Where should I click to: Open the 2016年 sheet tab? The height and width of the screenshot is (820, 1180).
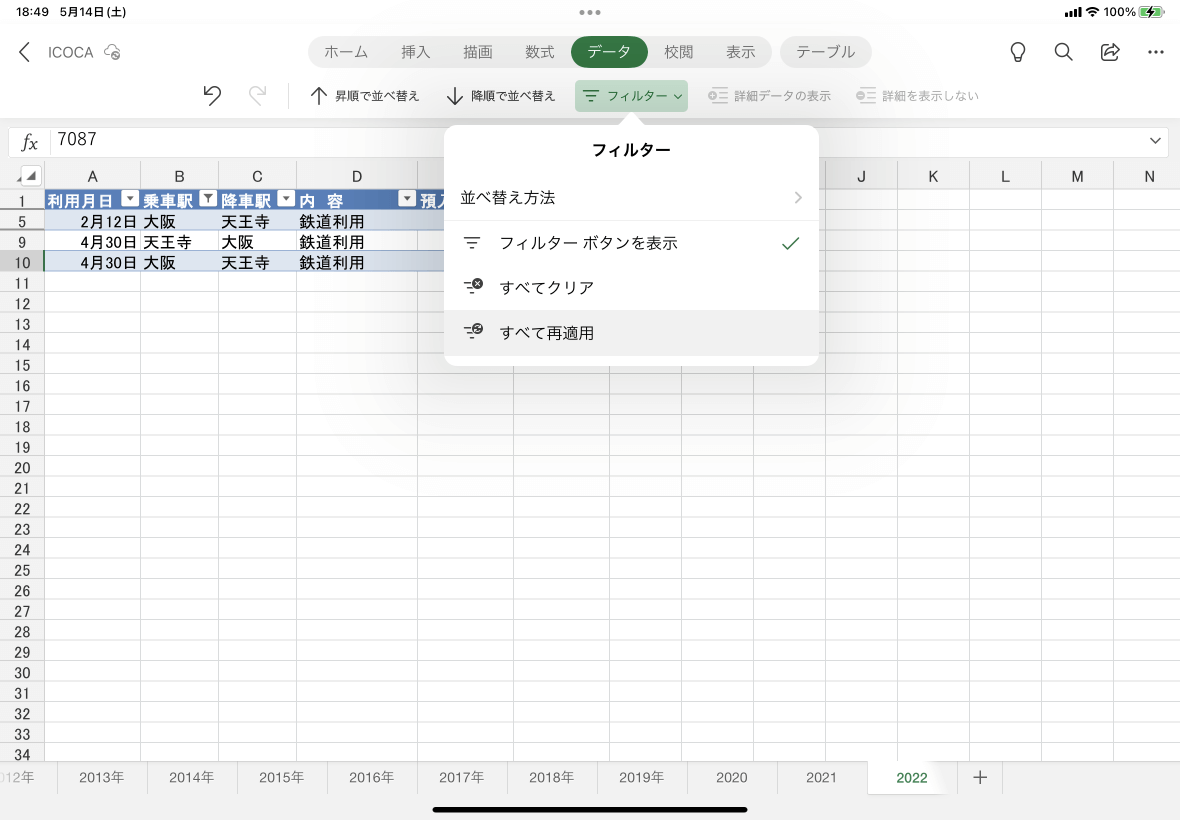click(x=372, y=777)
